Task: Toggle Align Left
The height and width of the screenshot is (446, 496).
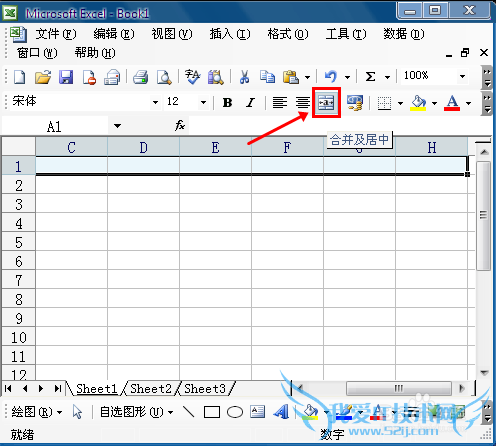Action: [x=280, y=103]
